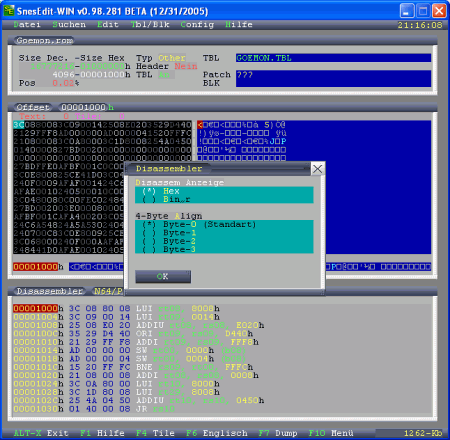The image size is (450, 440).
Task: Confirm the Disassembler dialog with OK
Action: tap(163, 276)
